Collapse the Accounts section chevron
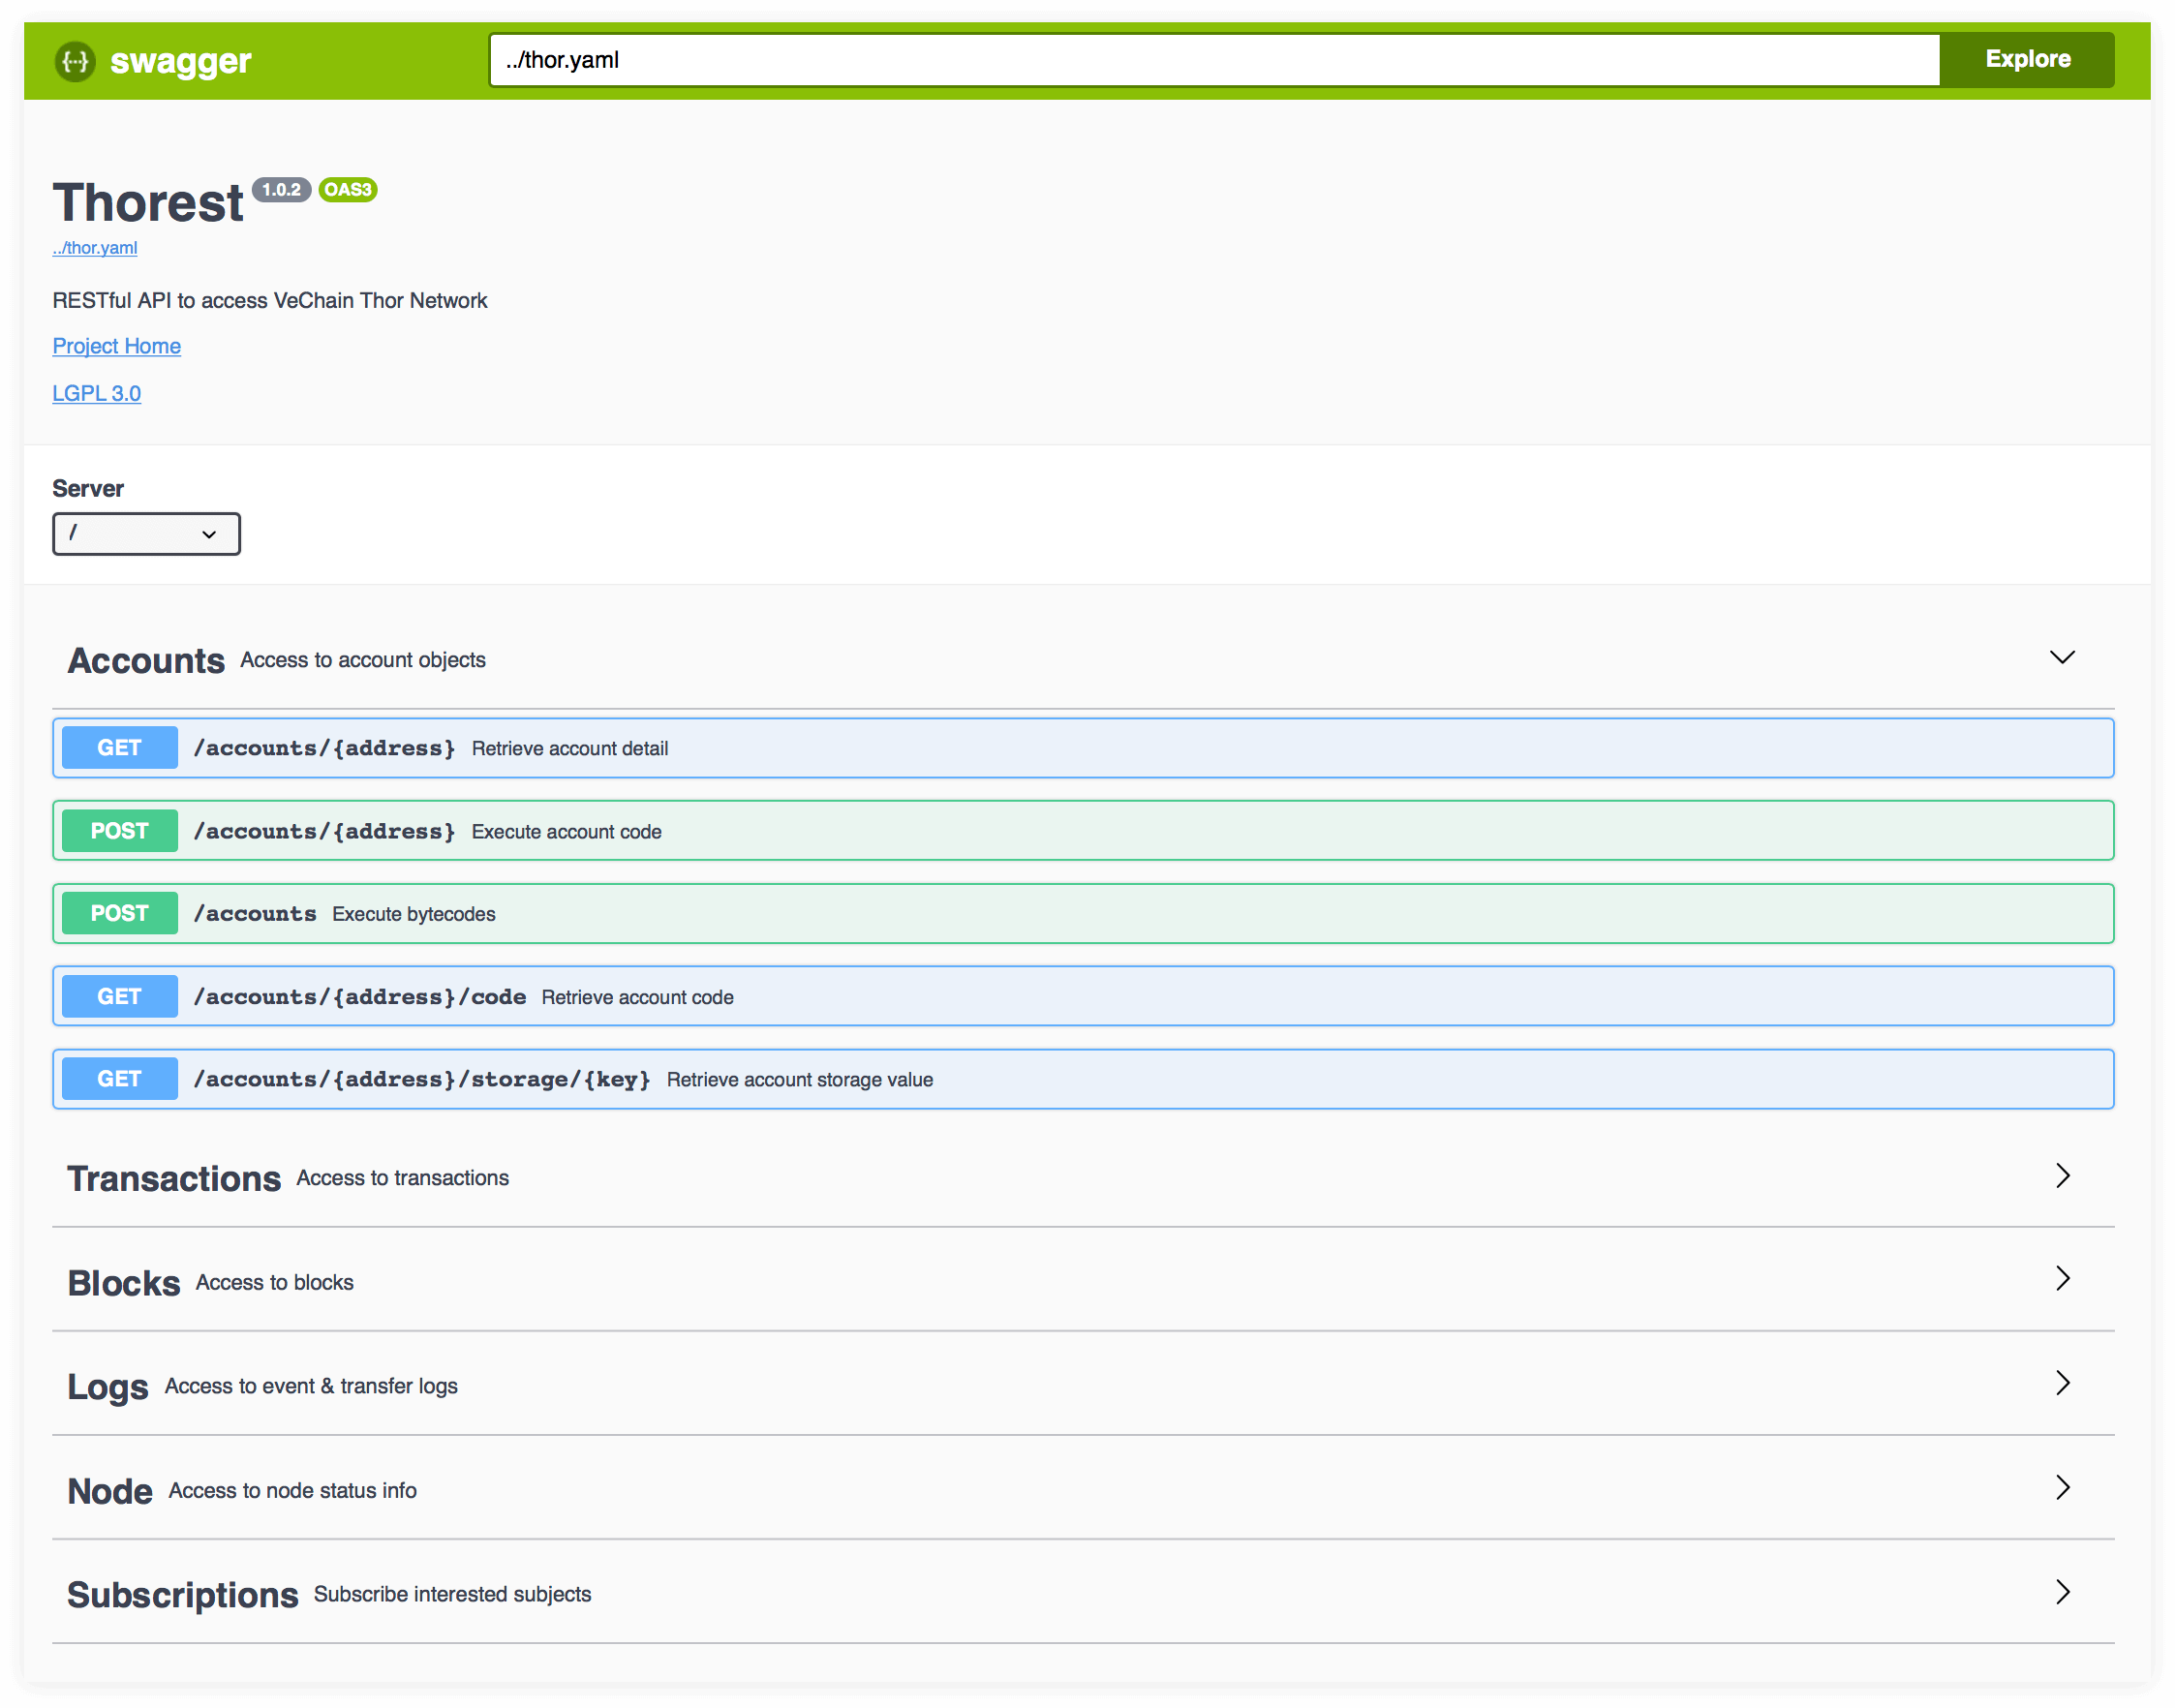The image size is (2175, 1708). coord(2061,658)
